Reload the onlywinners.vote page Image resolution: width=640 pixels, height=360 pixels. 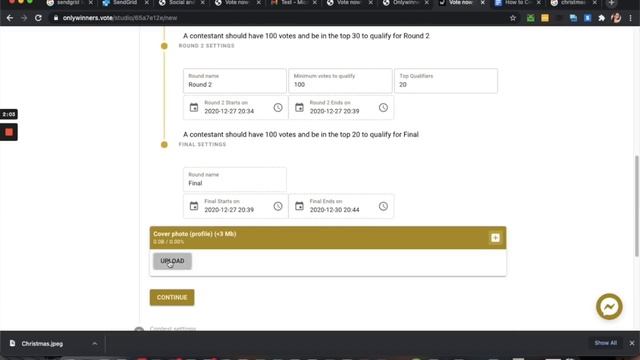point(38,18)
